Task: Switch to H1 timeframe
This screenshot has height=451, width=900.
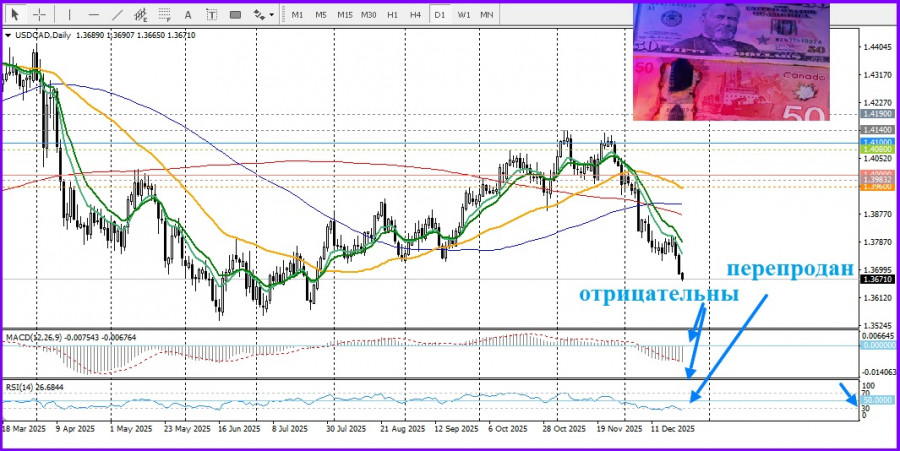Action: (392, 15)
